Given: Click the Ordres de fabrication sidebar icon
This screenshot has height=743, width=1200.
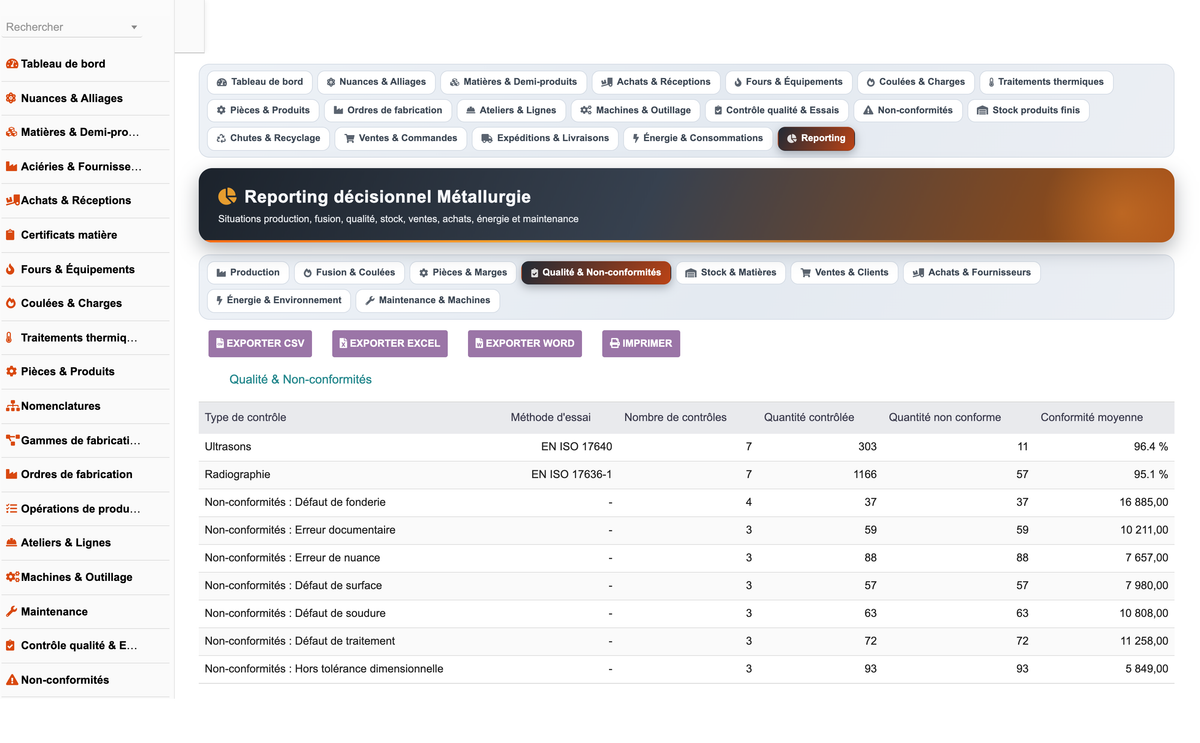Looking at the screenshot, I should point(12,474).
